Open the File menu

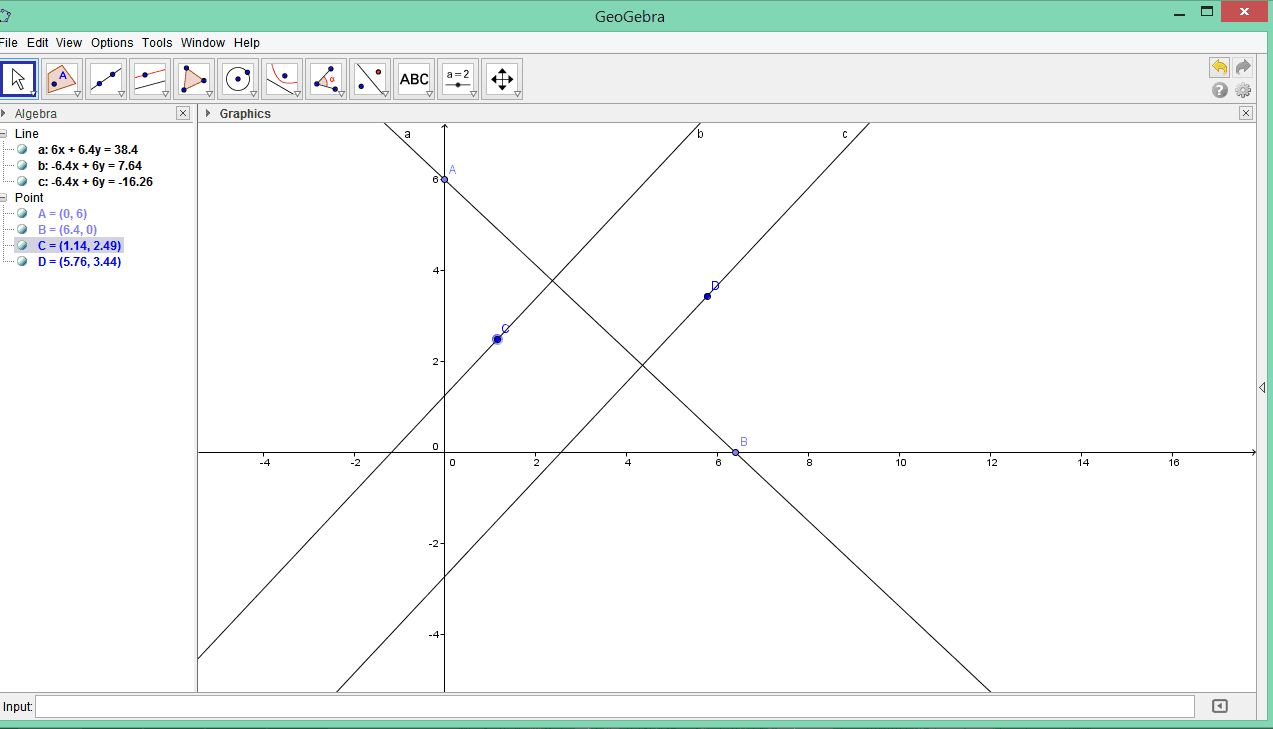9,42
